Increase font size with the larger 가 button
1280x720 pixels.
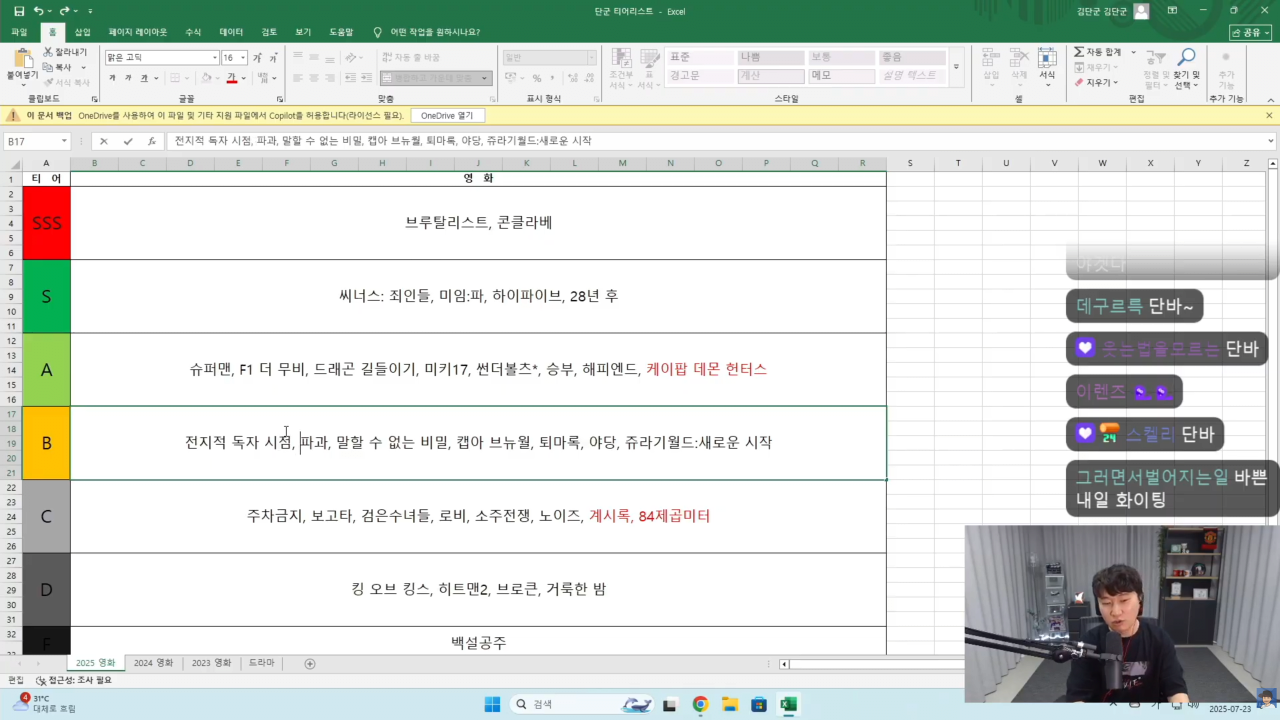click(x=257, y=58)
